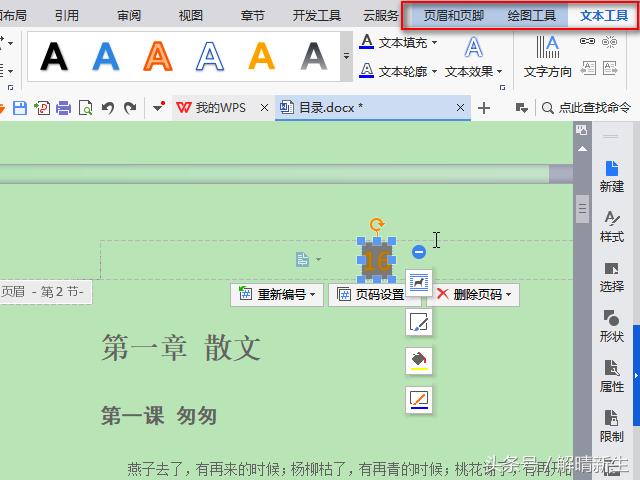The width and height of the screenshot is (640, 480).
Task: Click the shape outline floating icon
Action: coord(419,399)
